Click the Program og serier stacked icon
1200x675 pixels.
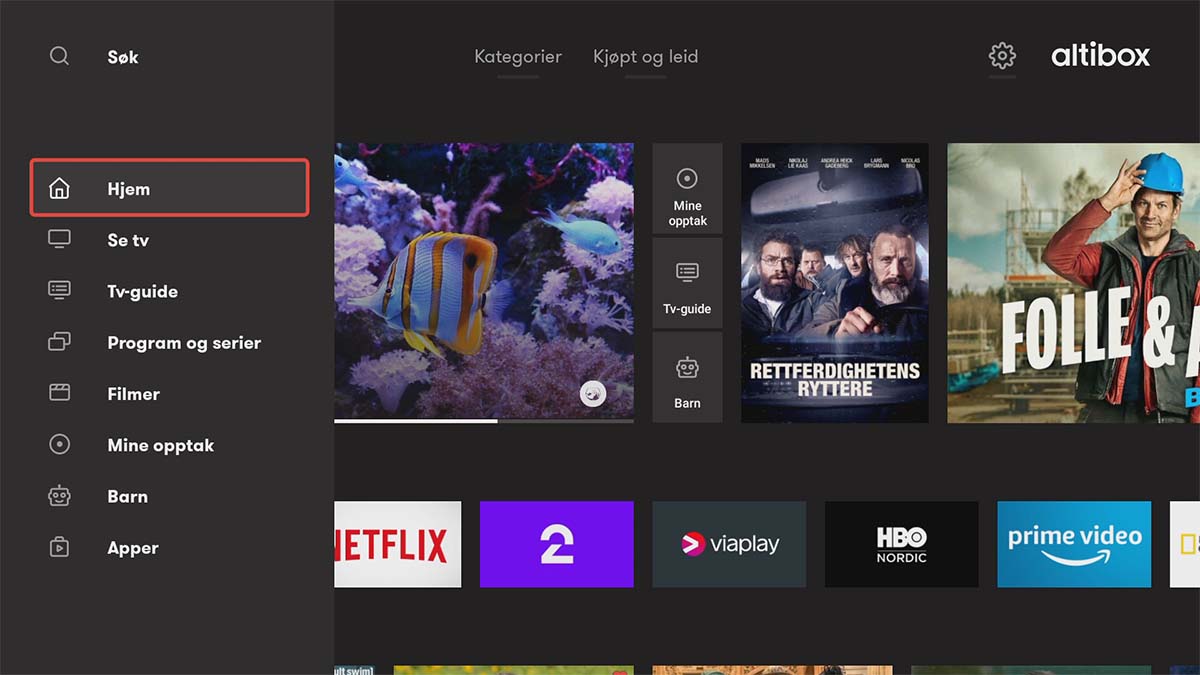point(60,342)
